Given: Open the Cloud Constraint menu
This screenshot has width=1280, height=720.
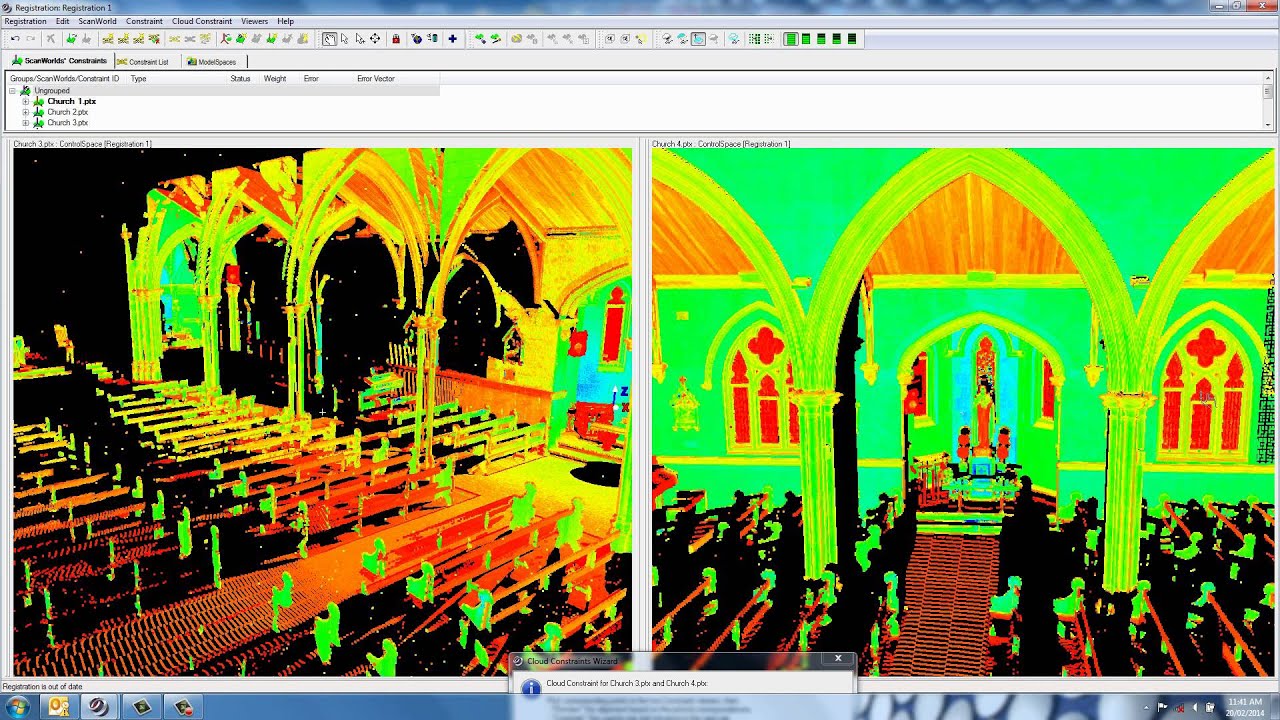Looking at the screenshot, I should coord(202,21).
